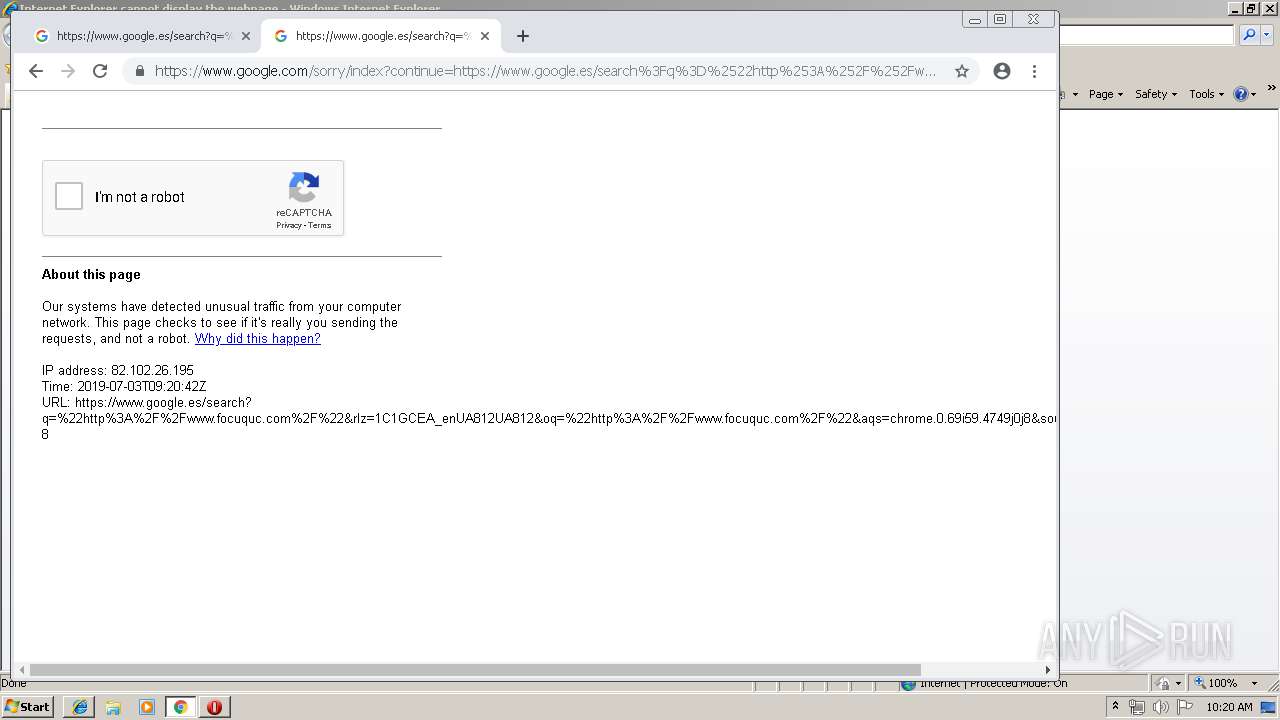Click the horizontal scrollbar thumb in Chrome

(475, 670)
